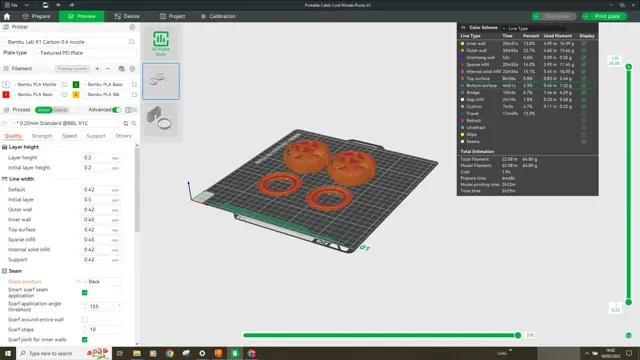Open Plate type dropdown

coord(86,53)
